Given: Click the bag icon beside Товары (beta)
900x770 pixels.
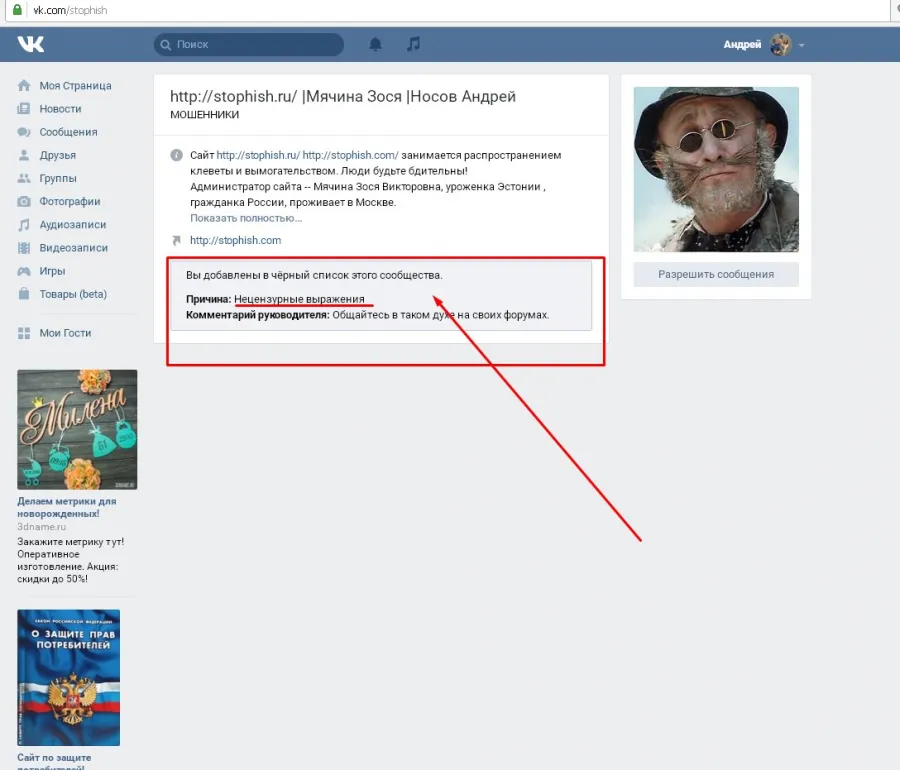Looking at the screenshot, I should pos(24,294).
